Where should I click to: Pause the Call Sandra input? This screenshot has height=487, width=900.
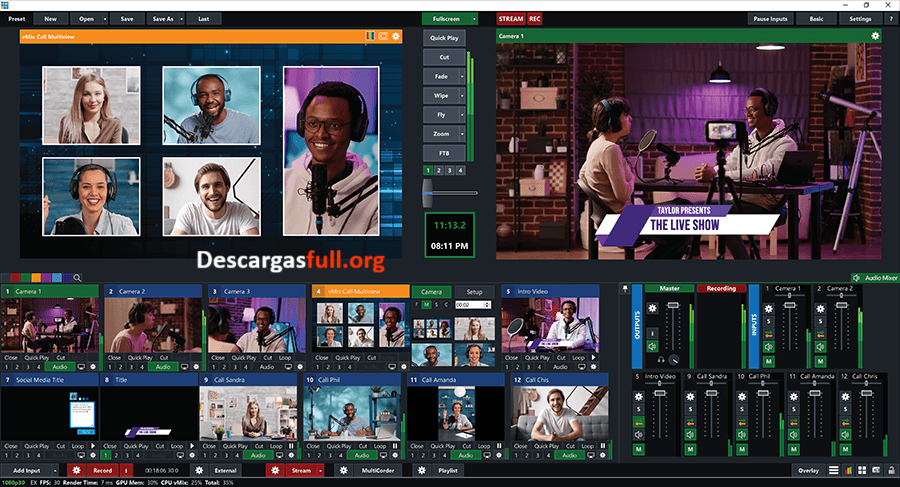point(291,446)
